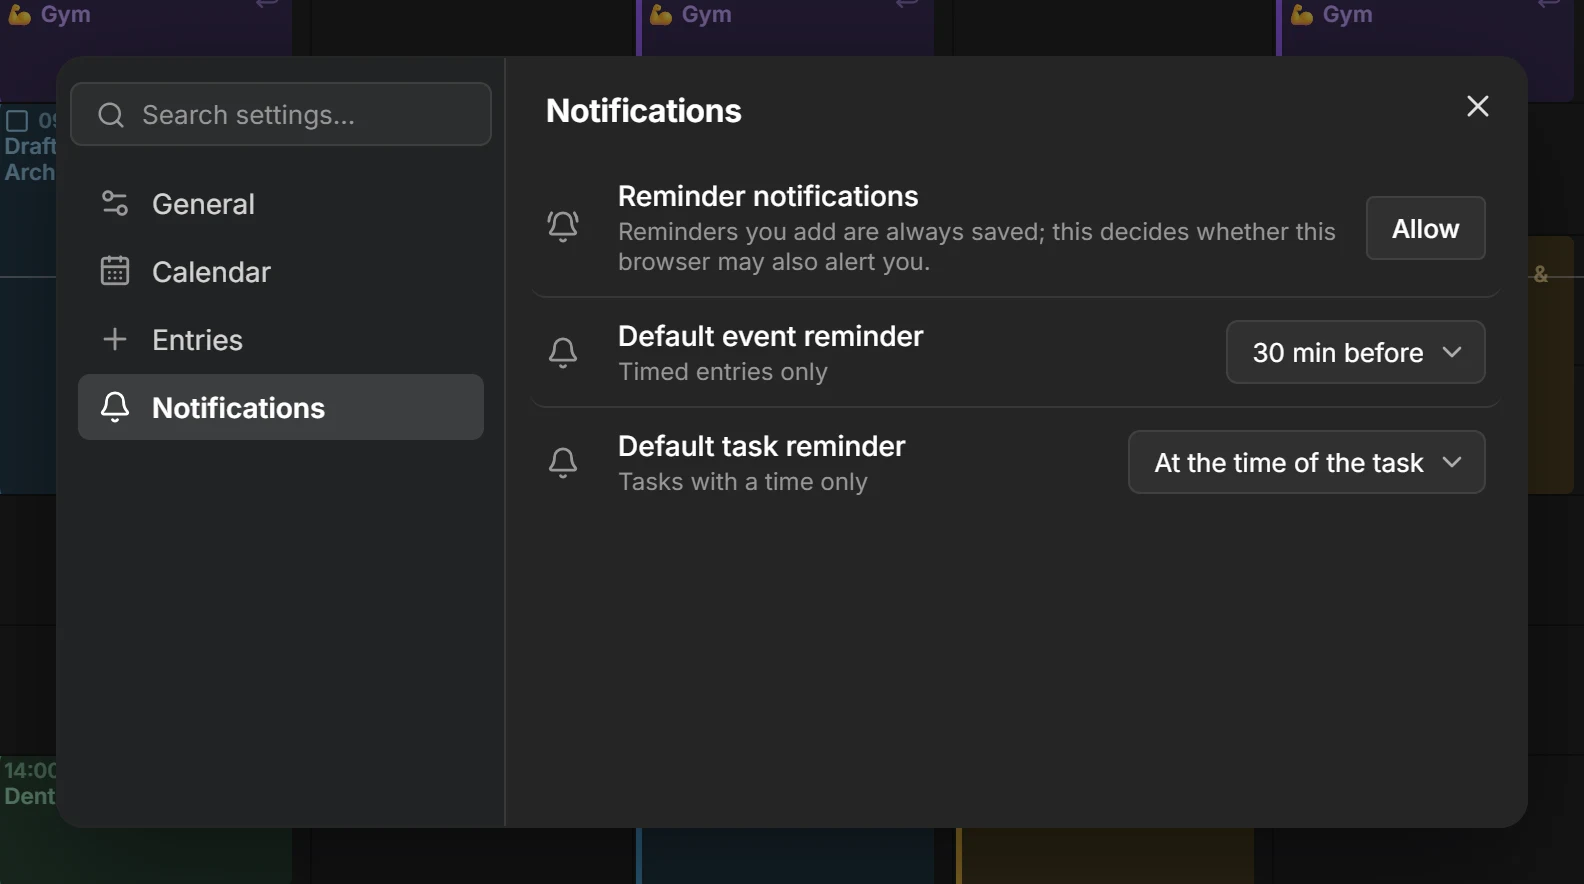Click the Default task reminder label

point(761,446)
